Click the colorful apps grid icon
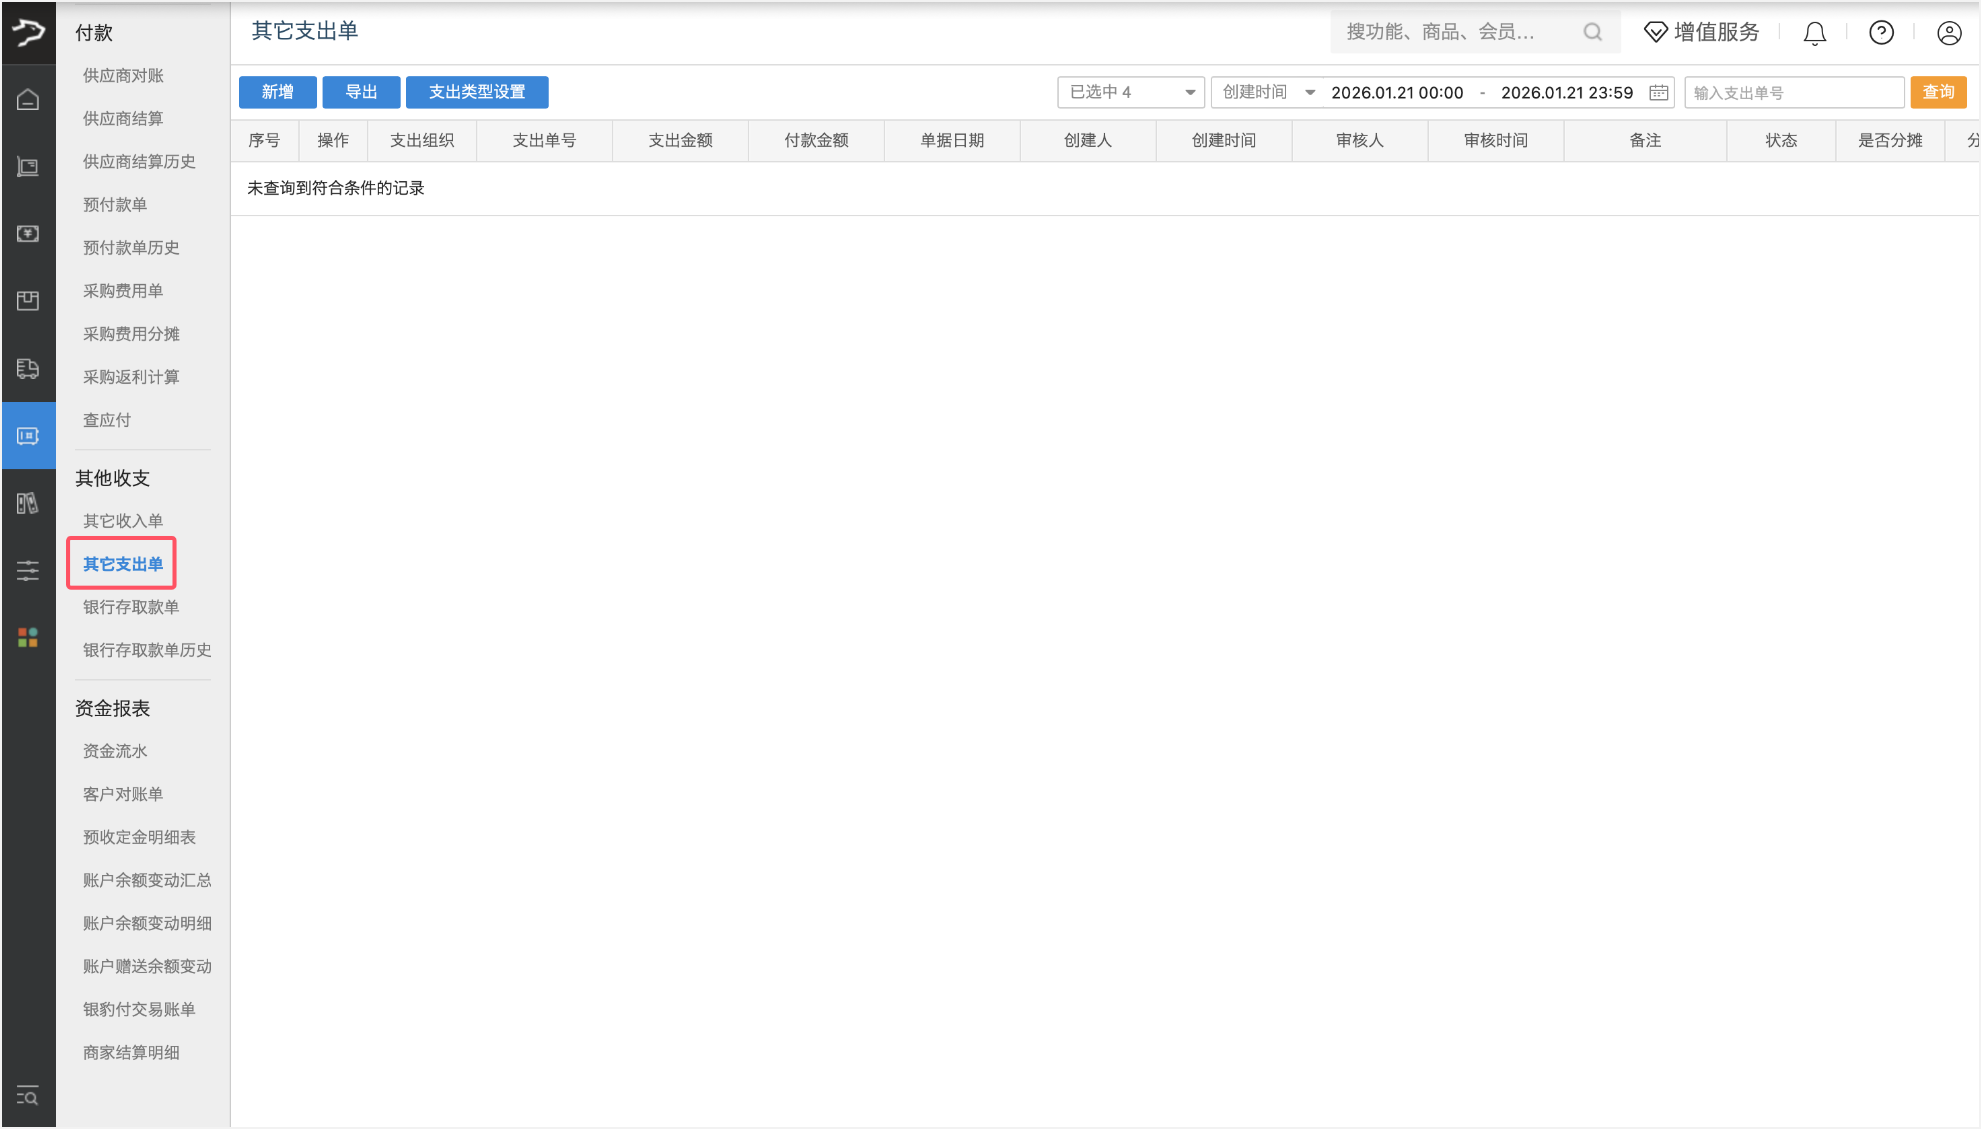 tap(28, 637)
